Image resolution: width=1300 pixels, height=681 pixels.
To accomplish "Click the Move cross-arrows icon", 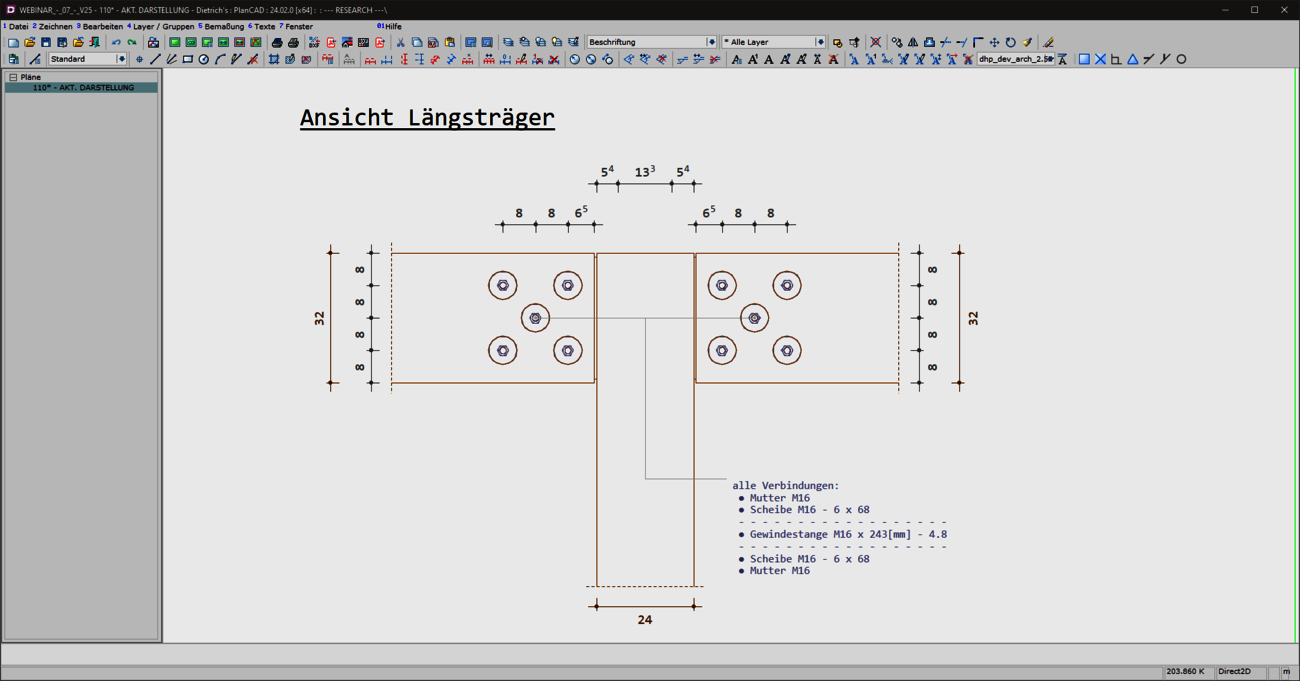I will click(x=994, y=43).
